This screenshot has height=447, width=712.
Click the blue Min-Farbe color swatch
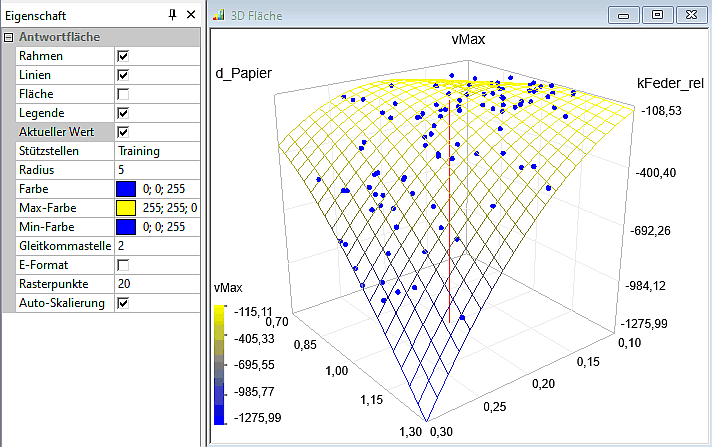click(x=126, y=227)
